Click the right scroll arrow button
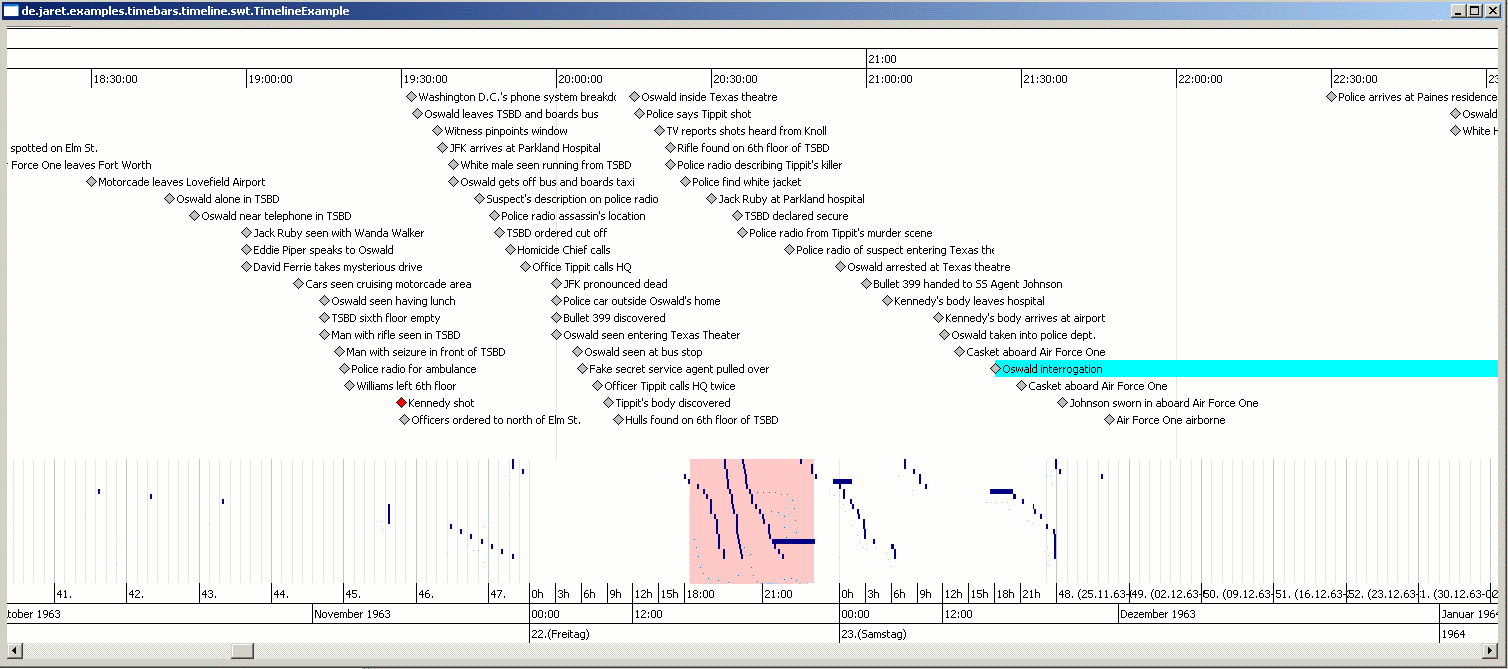The image size is (1508, 669). (1491, 652)
